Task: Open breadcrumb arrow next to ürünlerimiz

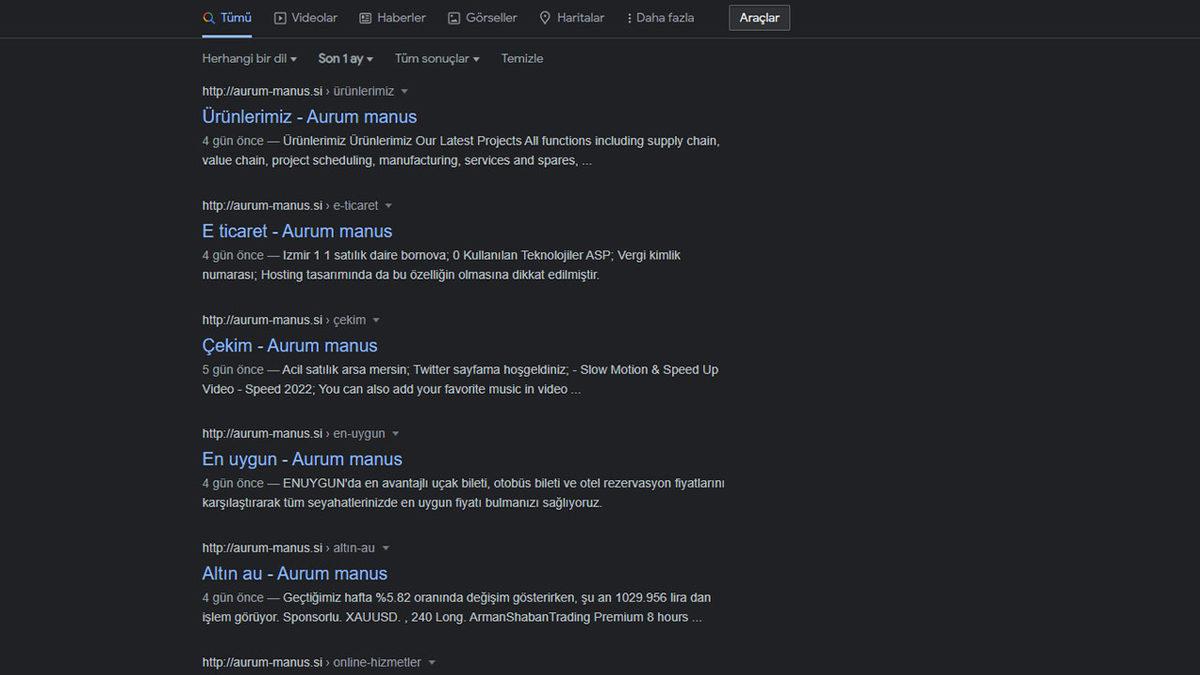Action: pos(404,90)
